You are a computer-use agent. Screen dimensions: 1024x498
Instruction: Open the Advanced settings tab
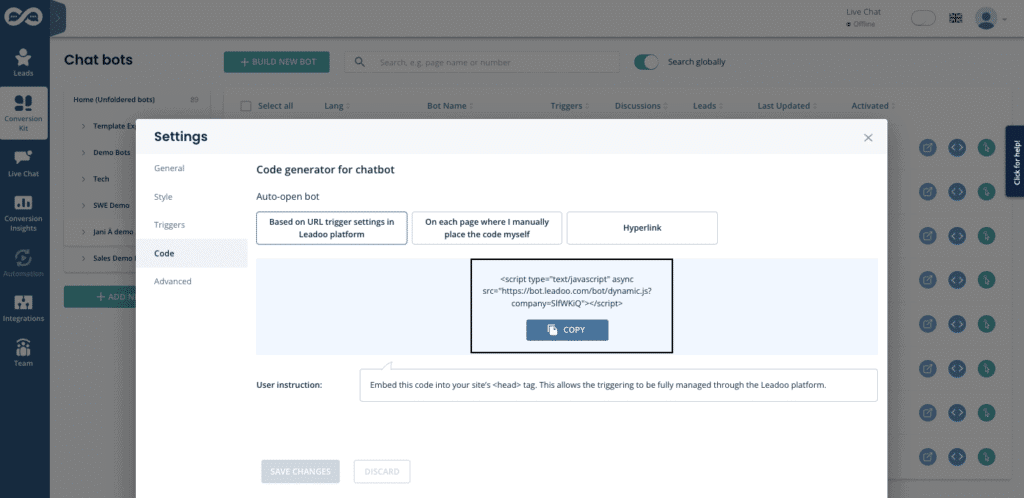[172, 281]
